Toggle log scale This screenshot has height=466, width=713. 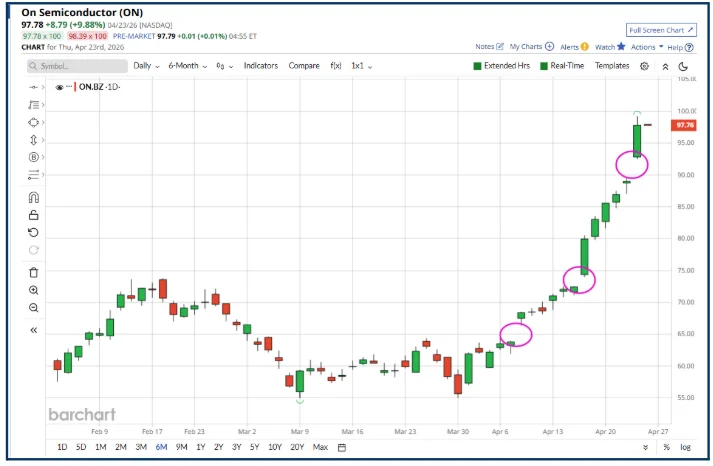tap(685, 447)
